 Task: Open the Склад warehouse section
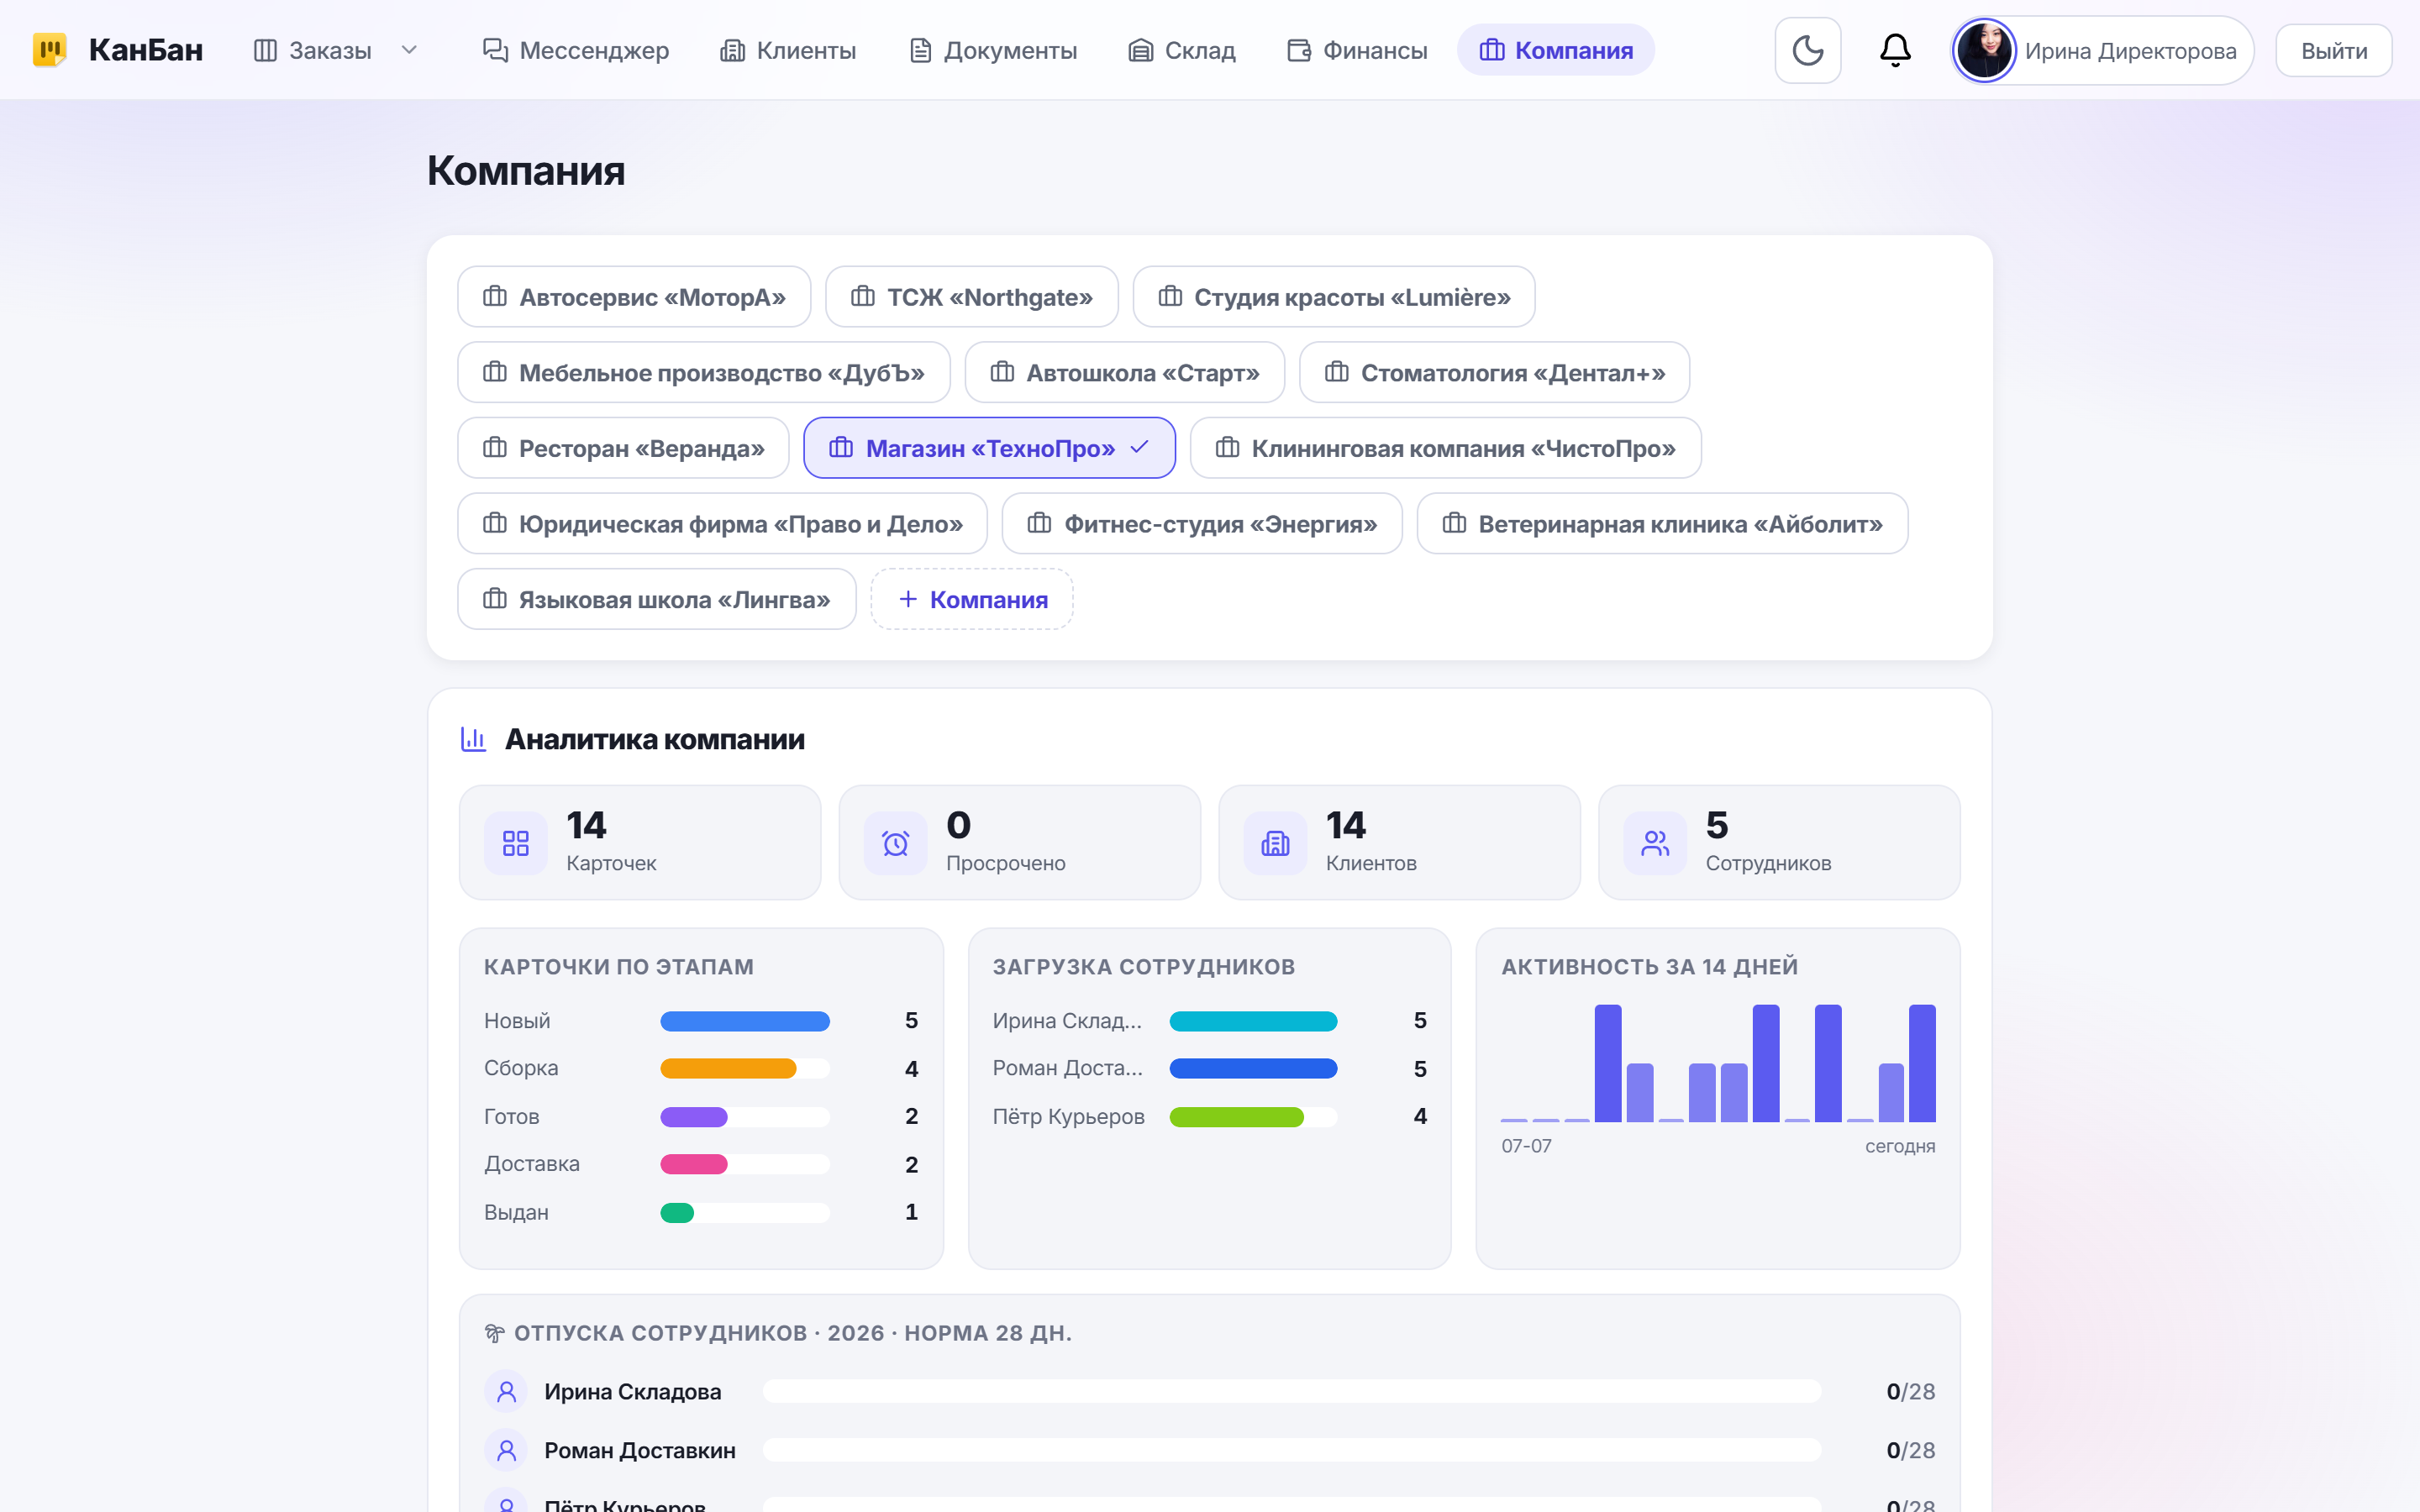[x=1182, y=50]
